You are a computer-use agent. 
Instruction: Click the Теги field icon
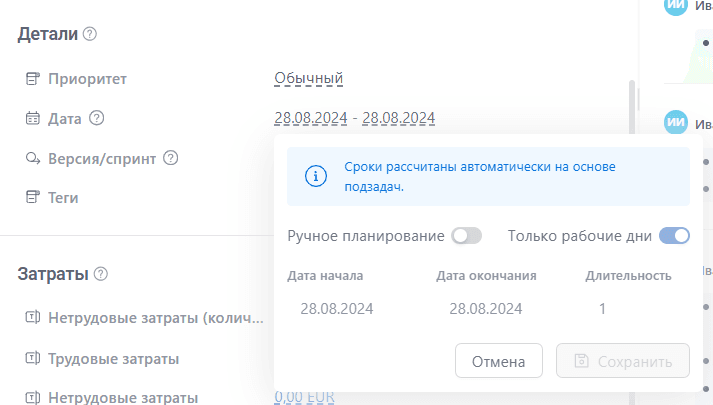coord(32,198)
